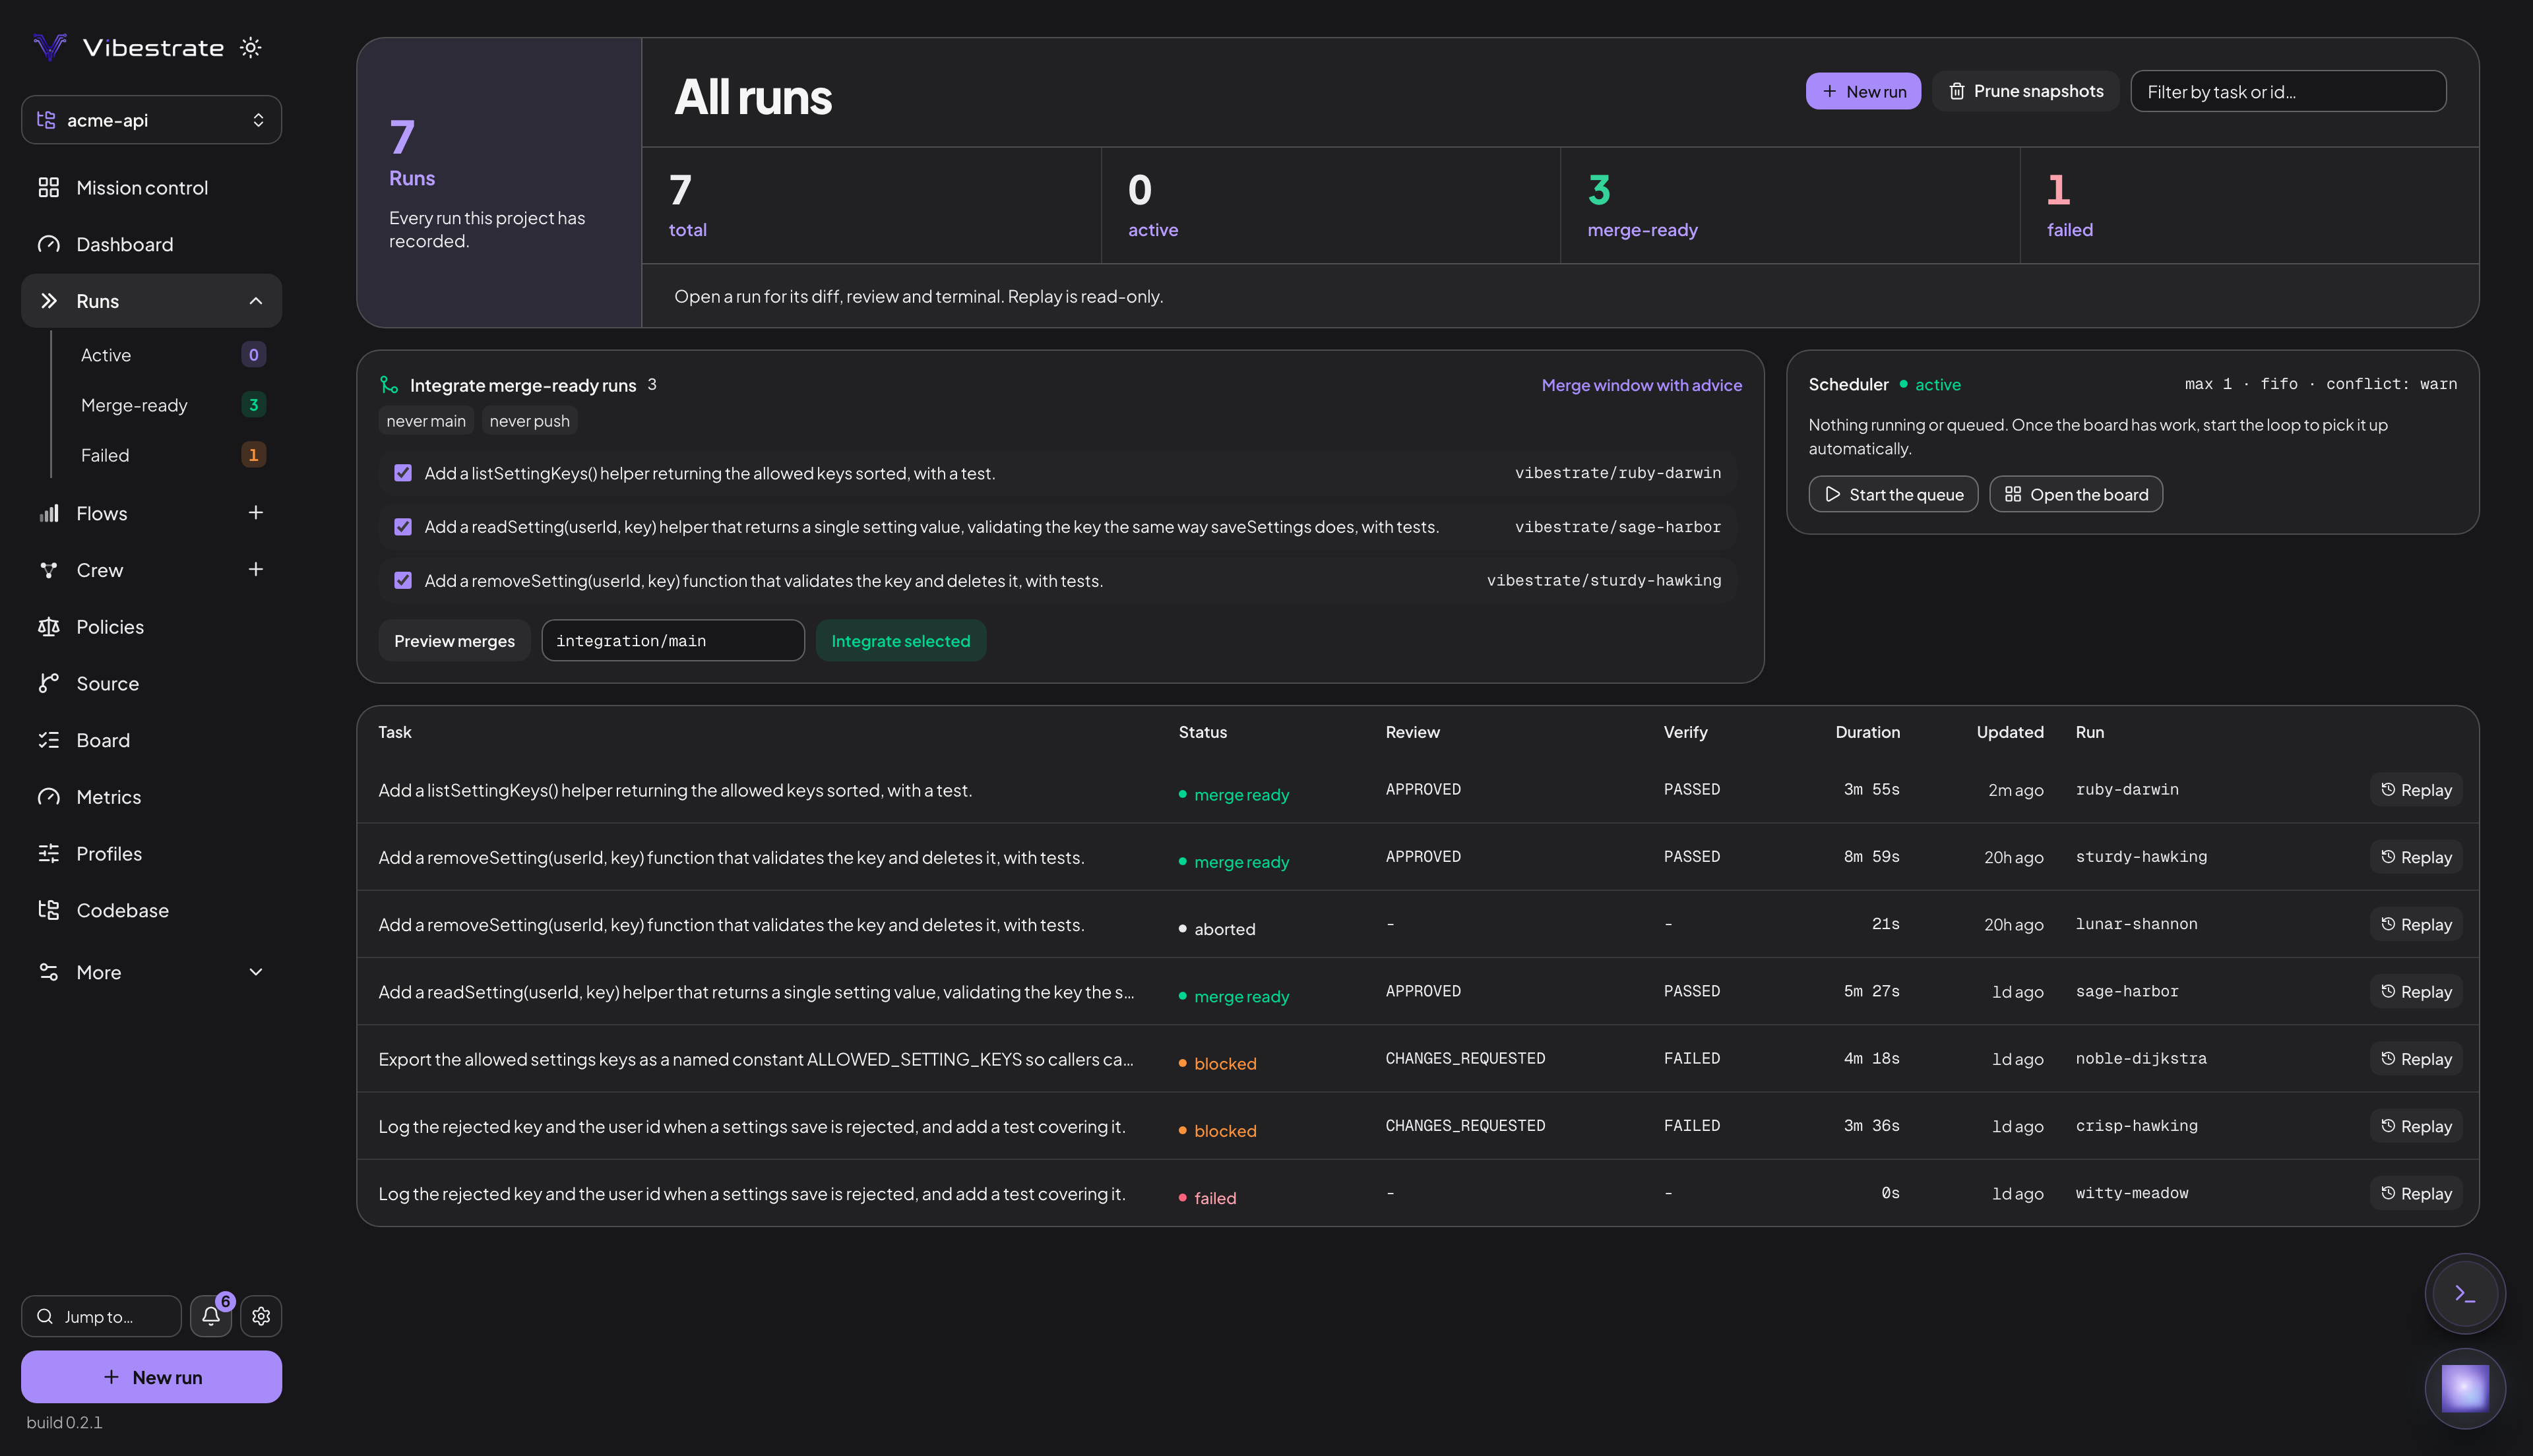Focus the Jump to search box
The height and width of the screenshot is (1456, 2533).
click(101, 1316)
